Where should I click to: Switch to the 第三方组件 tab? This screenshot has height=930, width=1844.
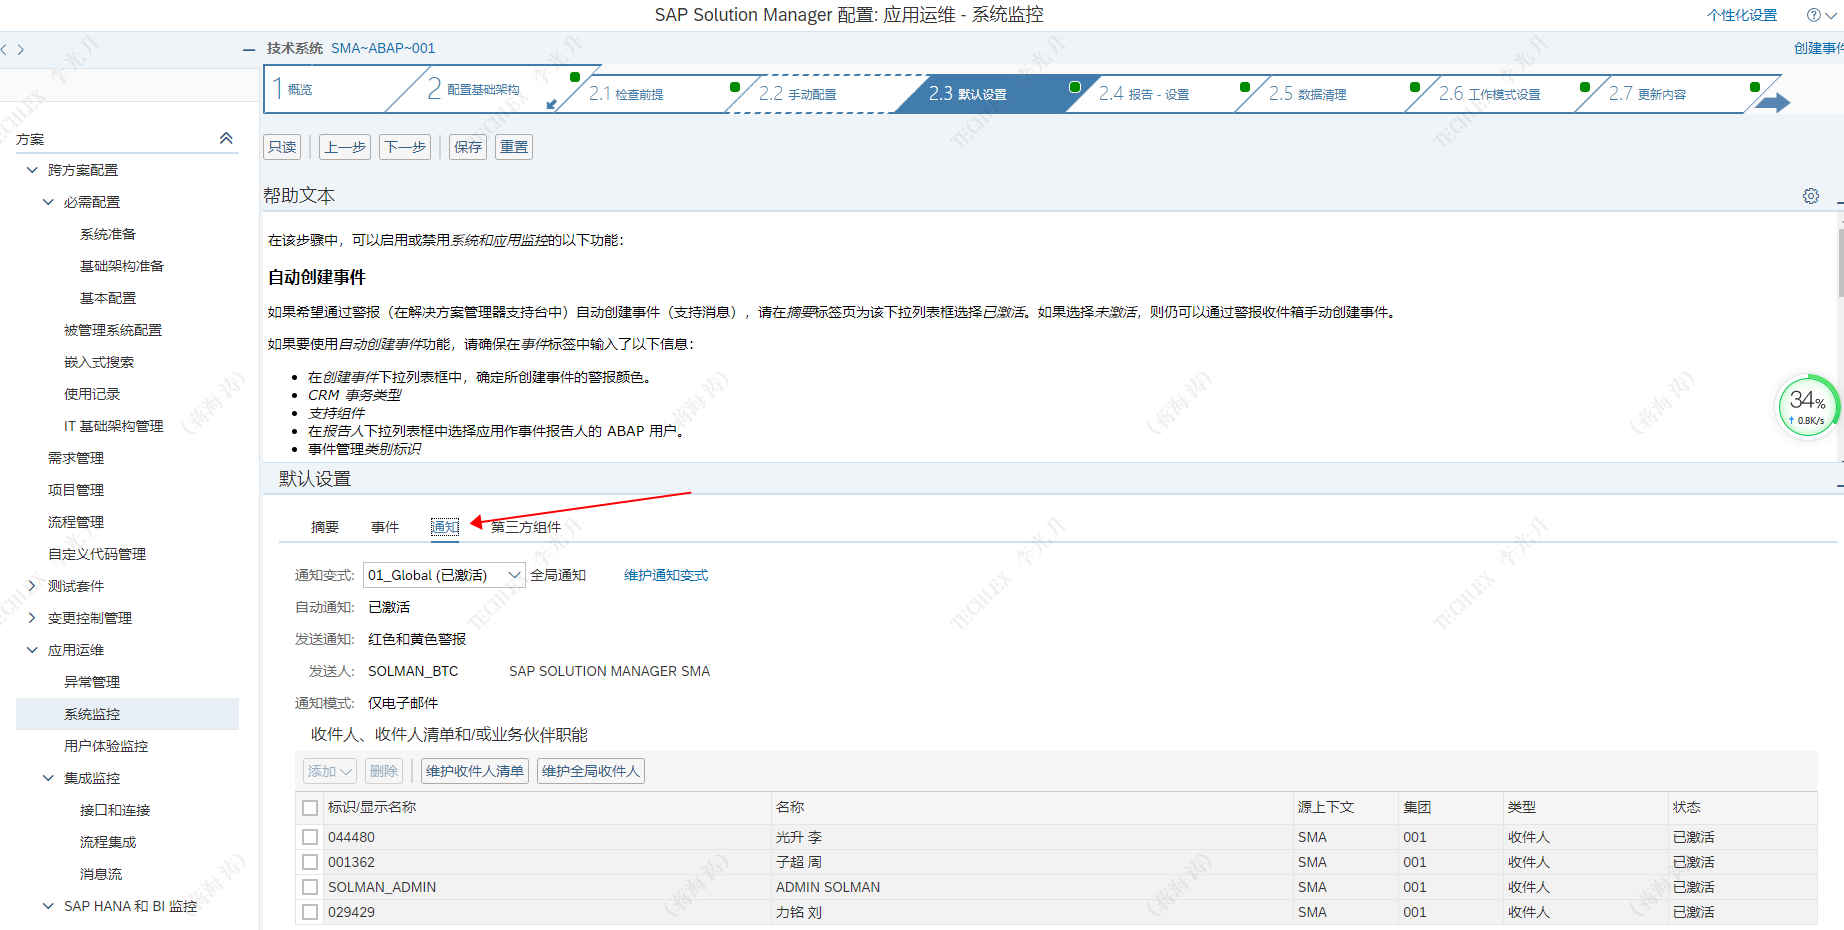click(526, 527)
